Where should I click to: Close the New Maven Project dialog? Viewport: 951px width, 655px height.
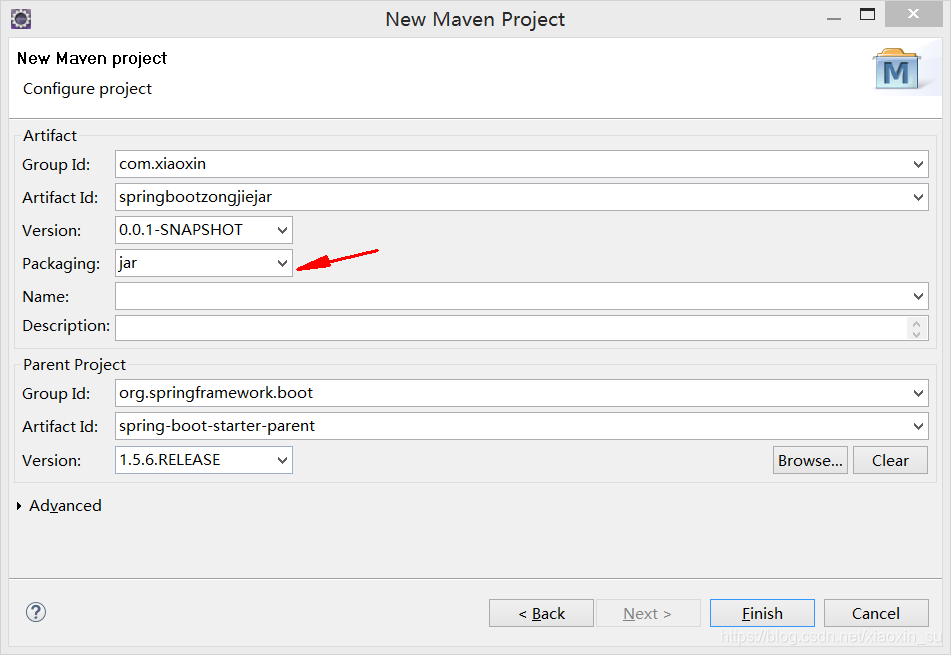click(913, 14)
